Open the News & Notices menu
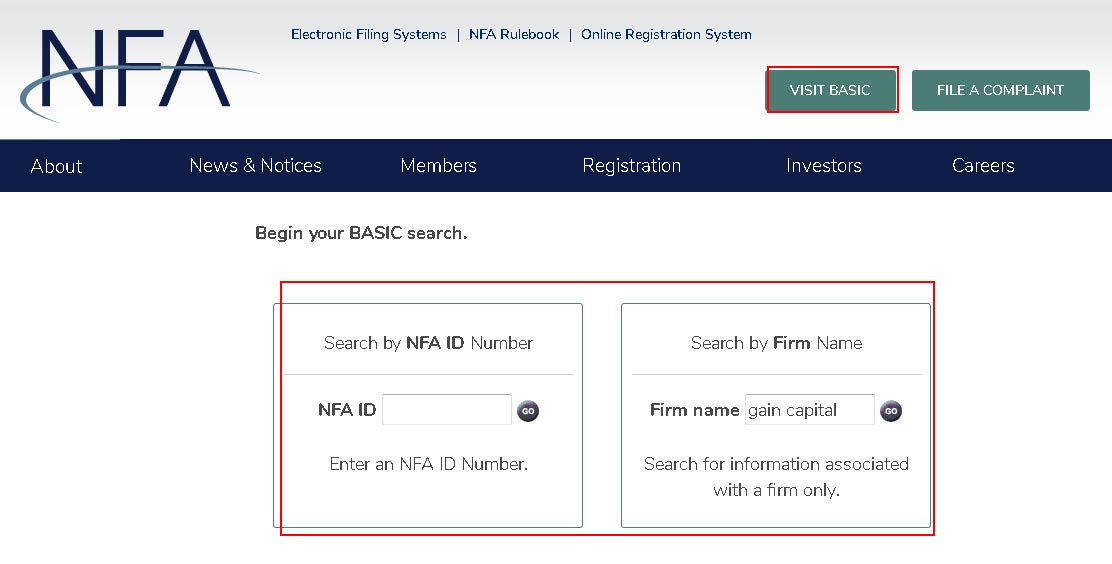 click(x=255, y=165)
